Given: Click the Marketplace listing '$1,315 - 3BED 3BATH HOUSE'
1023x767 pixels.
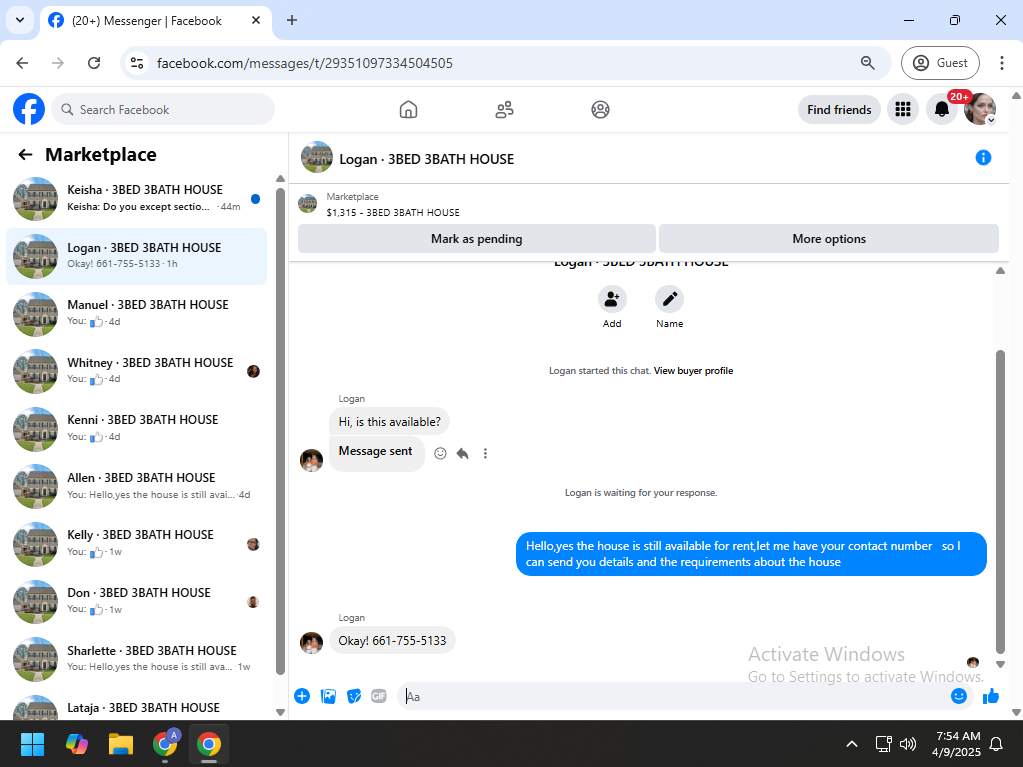Looking at the screenshot, I should tap(393, 213).
